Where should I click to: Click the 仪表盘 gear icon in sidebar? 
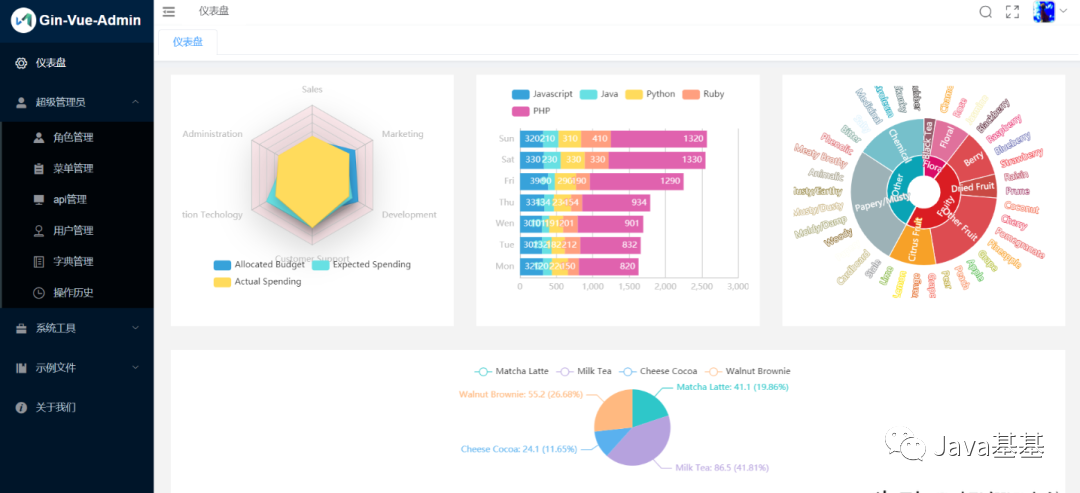[21, 63]
